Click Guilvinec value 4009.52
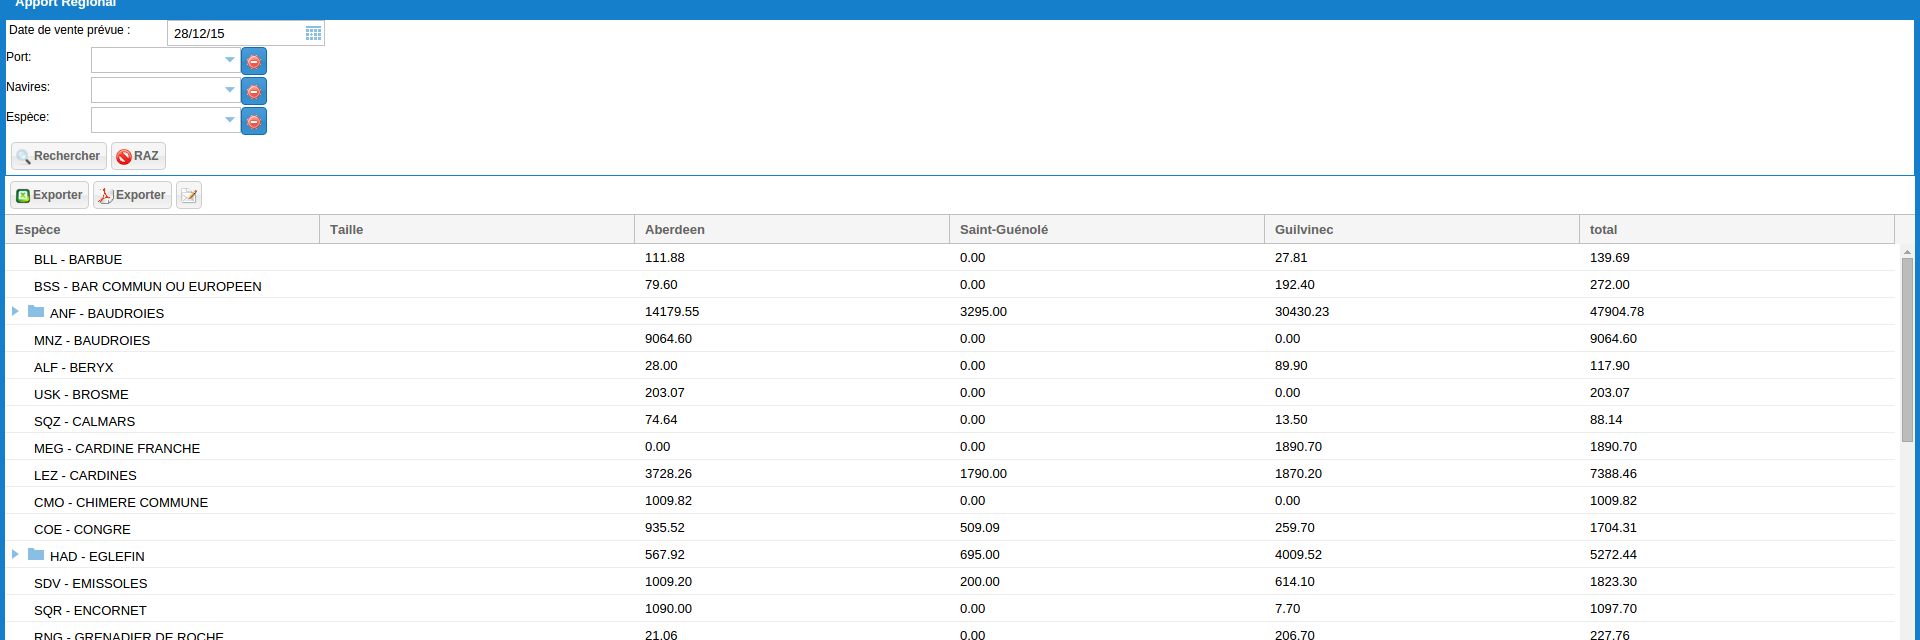 (x=1298, y=555)
